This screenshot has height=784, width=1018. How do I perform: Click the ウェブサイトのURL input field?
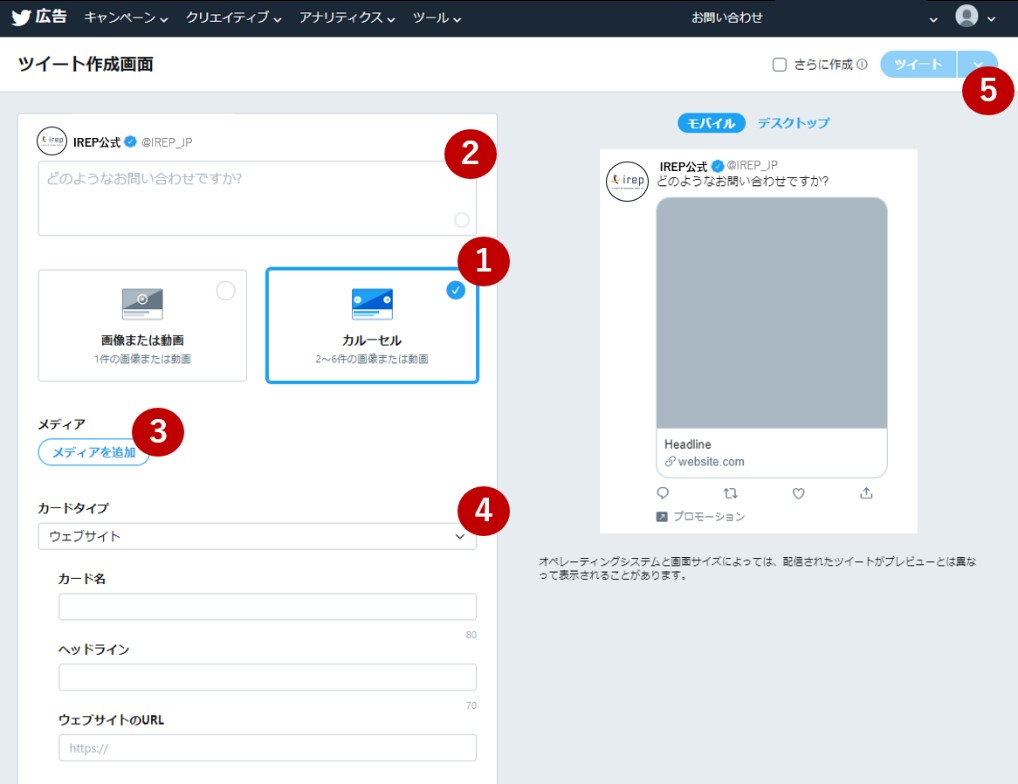[267, 748]
